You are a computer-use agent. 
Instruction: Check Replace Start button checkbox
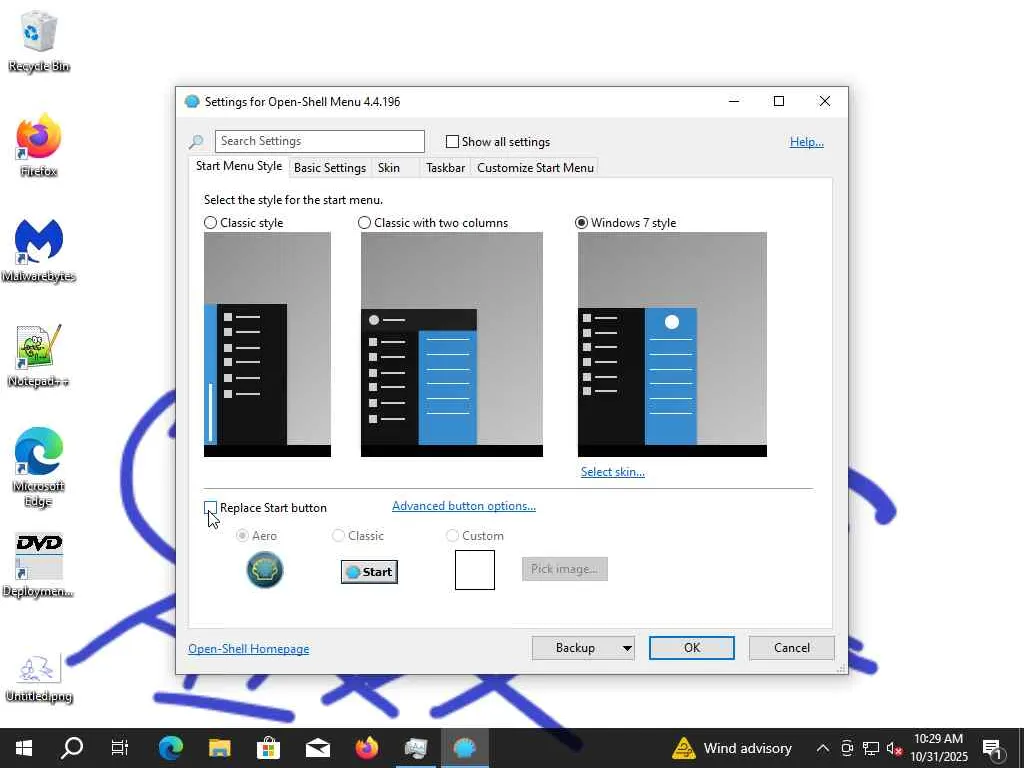click(210, 507)
